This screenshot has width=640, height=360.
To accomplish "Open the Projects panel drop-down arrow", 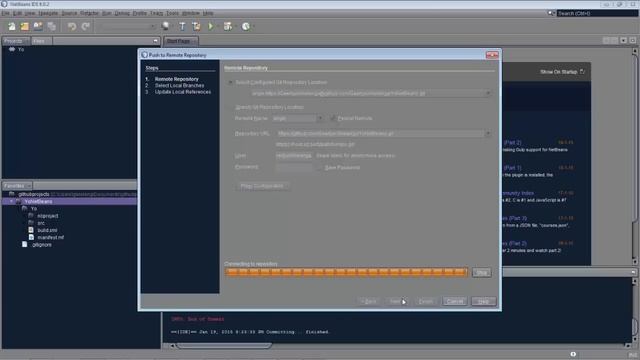I will (x=156, y=41).
